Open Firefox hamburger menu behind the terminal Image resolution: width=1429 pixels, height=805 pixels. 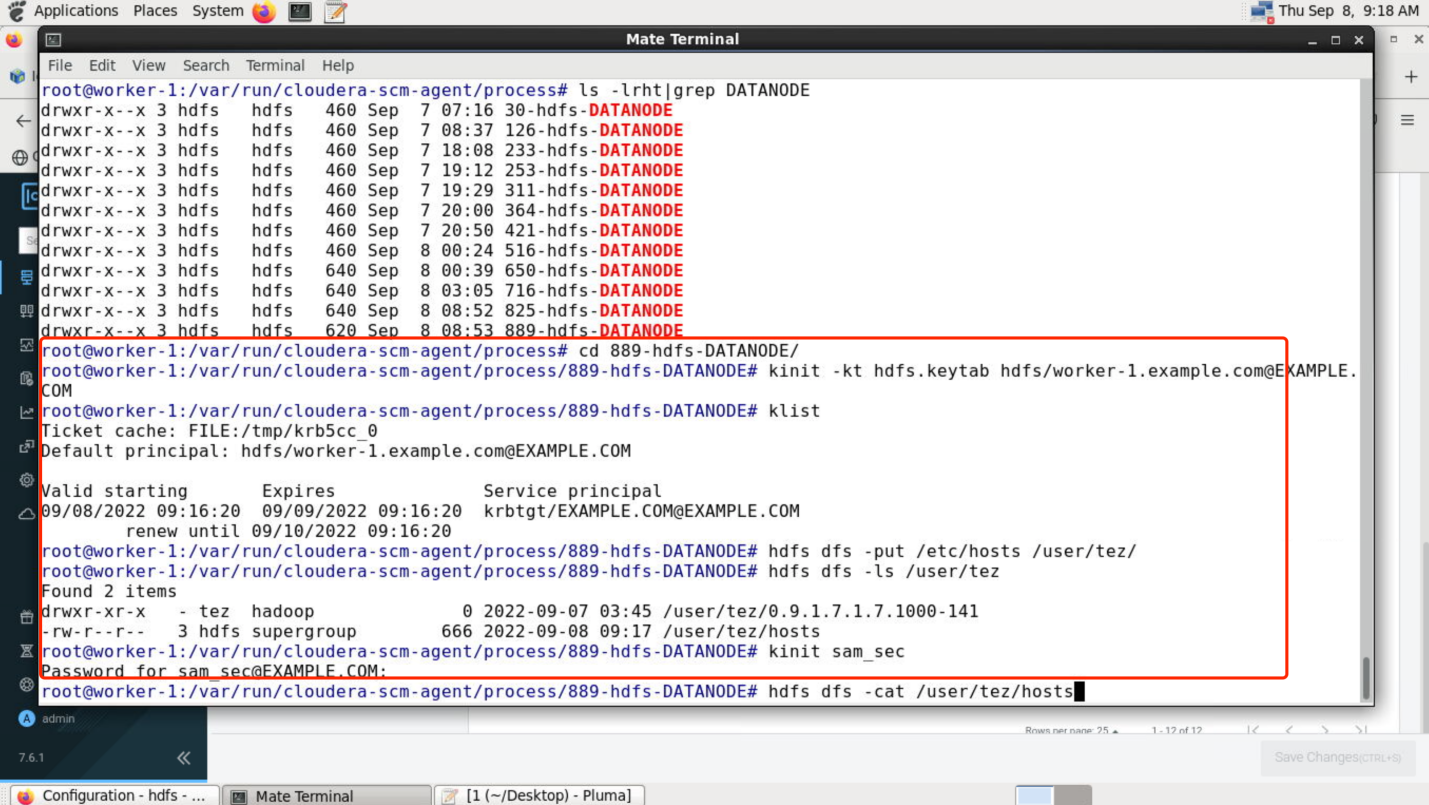[1407, 120]
